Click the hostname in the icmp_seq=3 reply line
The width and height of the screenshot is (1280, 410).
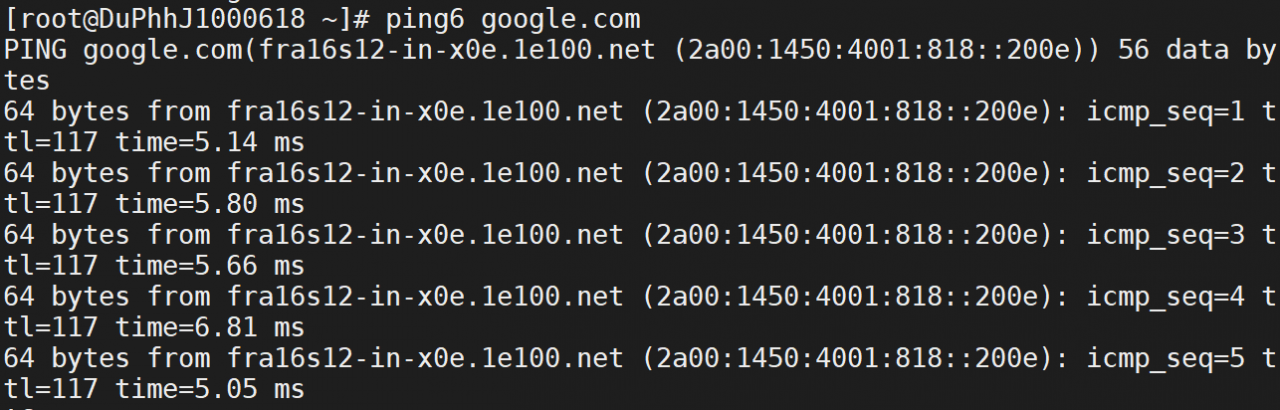pos(426,235)
